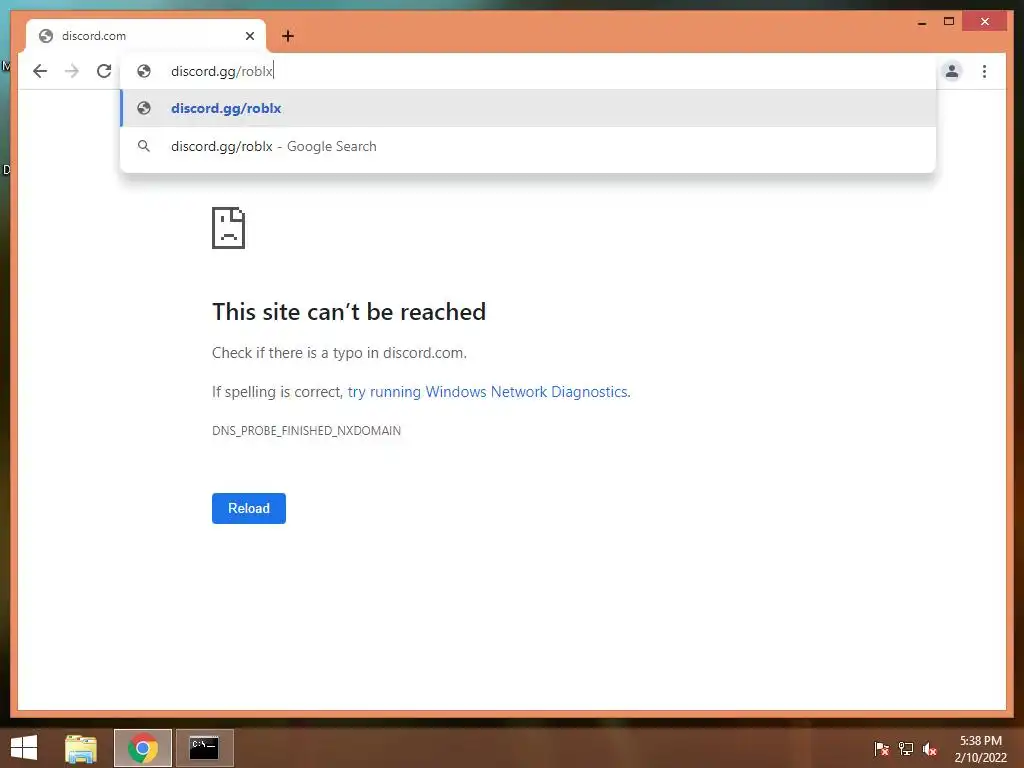
Task: Minimize the Chrome window
Action: [921, 22]
